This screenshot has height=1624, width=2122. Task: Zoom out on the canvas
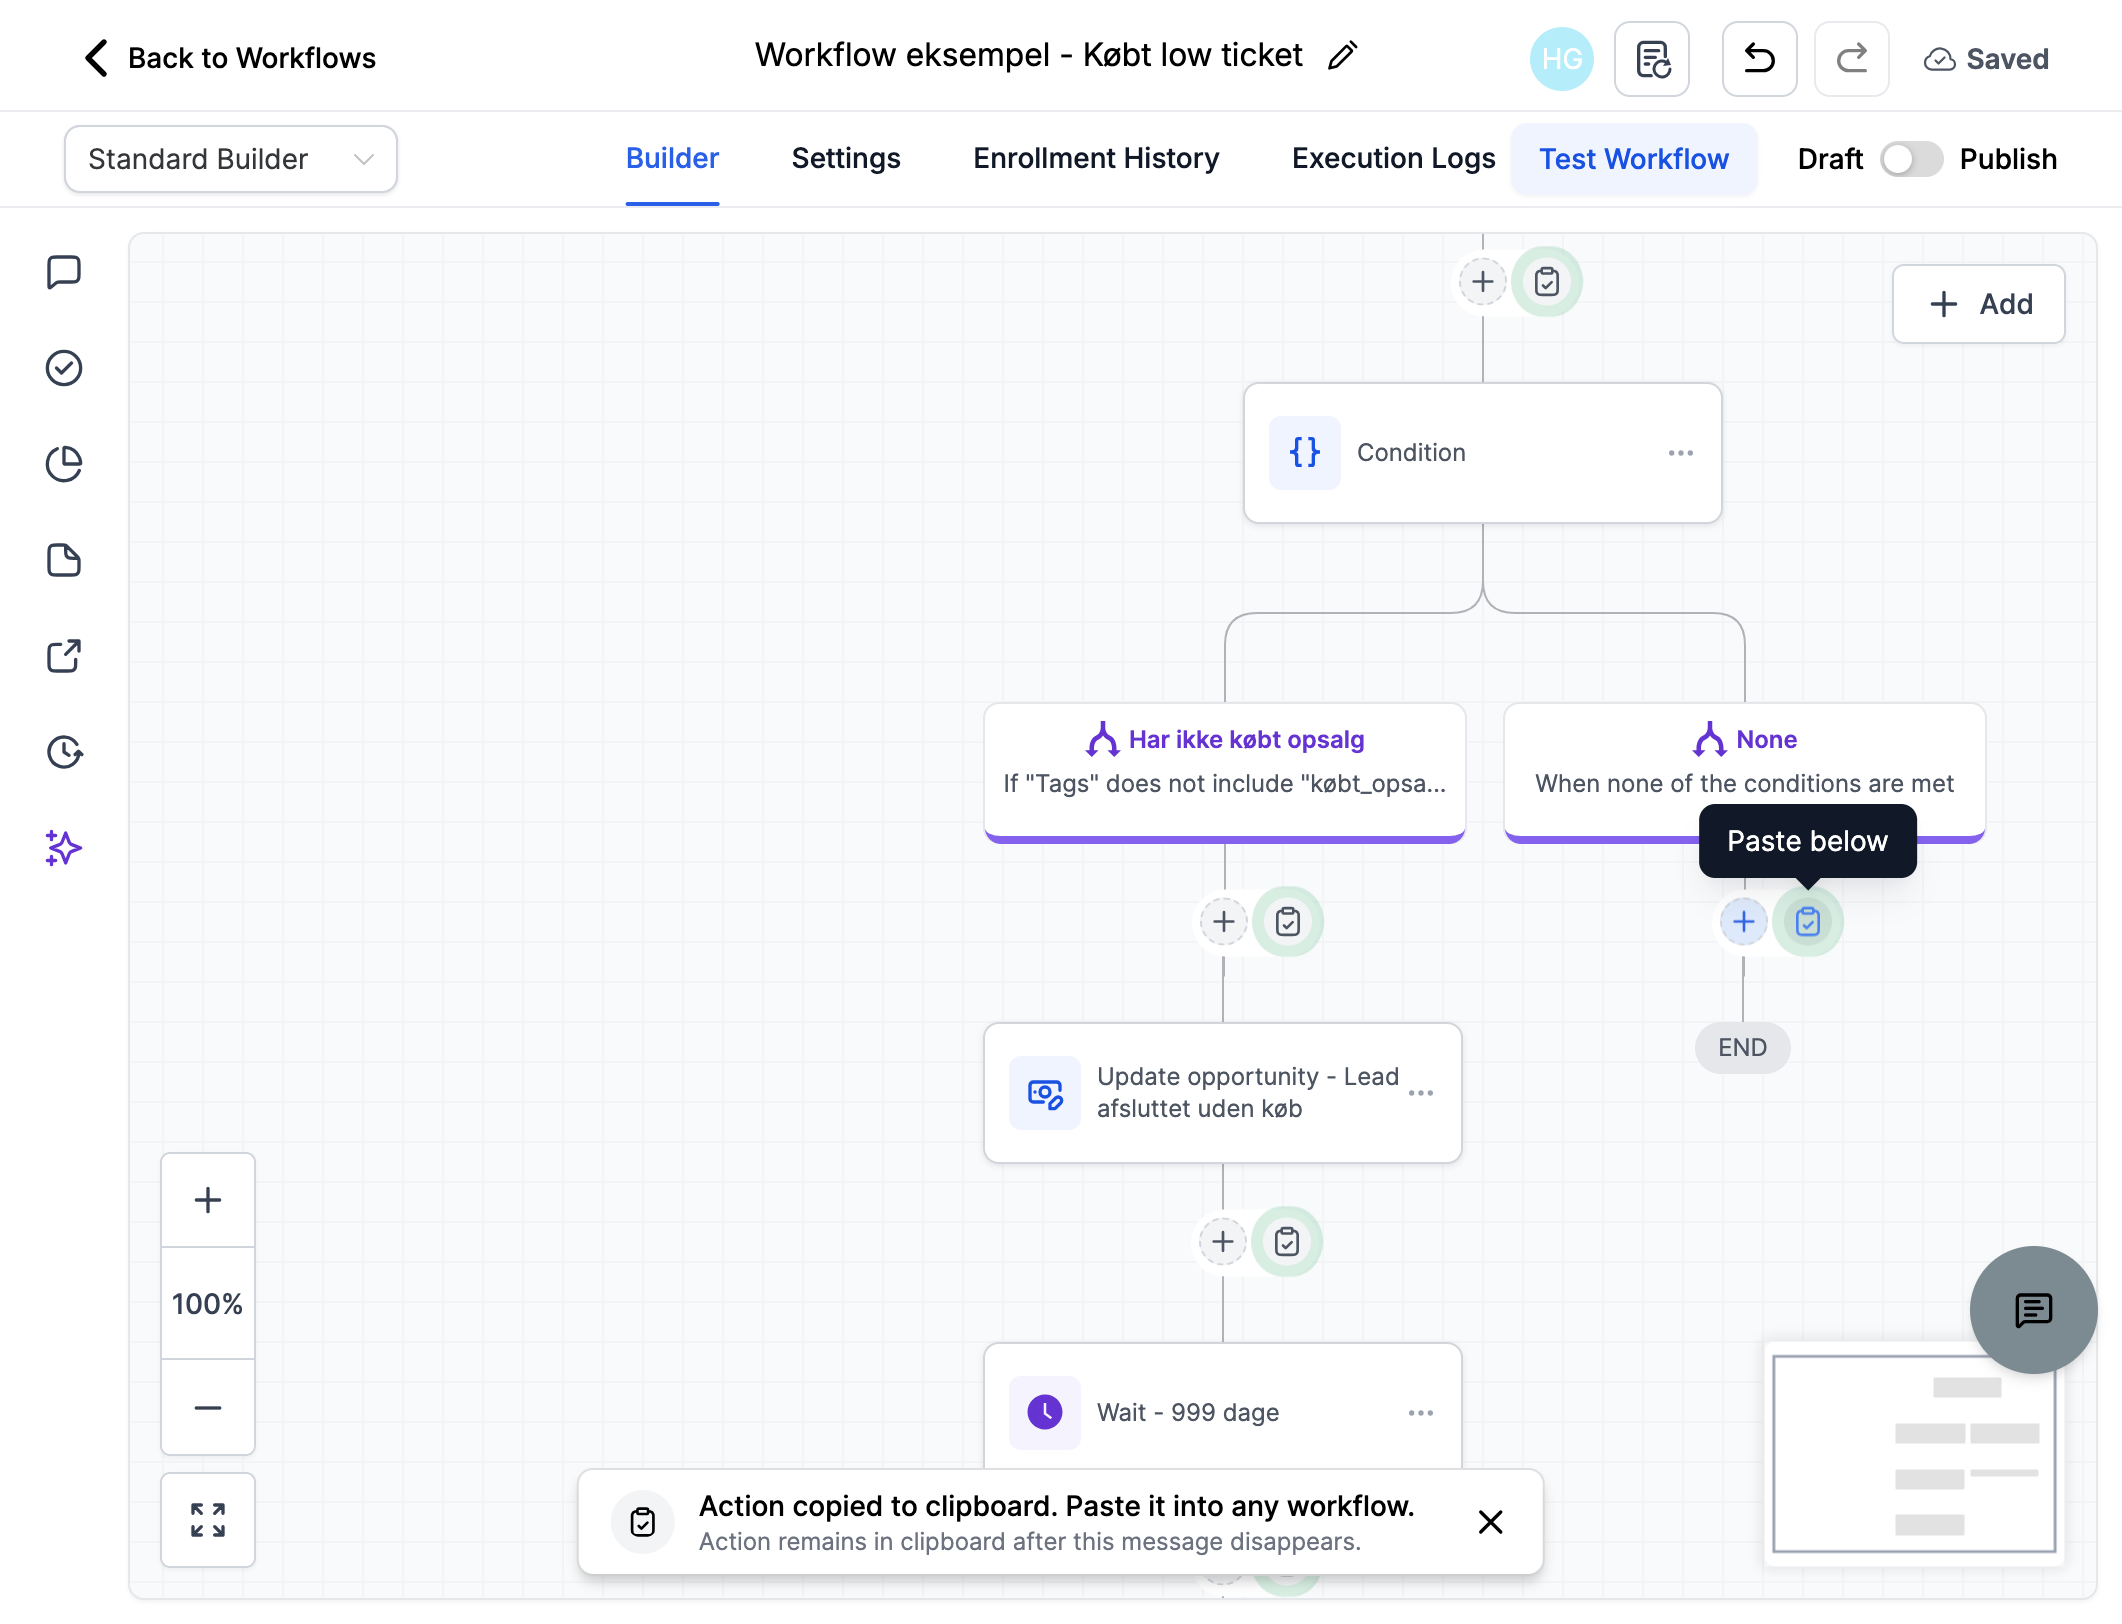(x=208, y=1408)
